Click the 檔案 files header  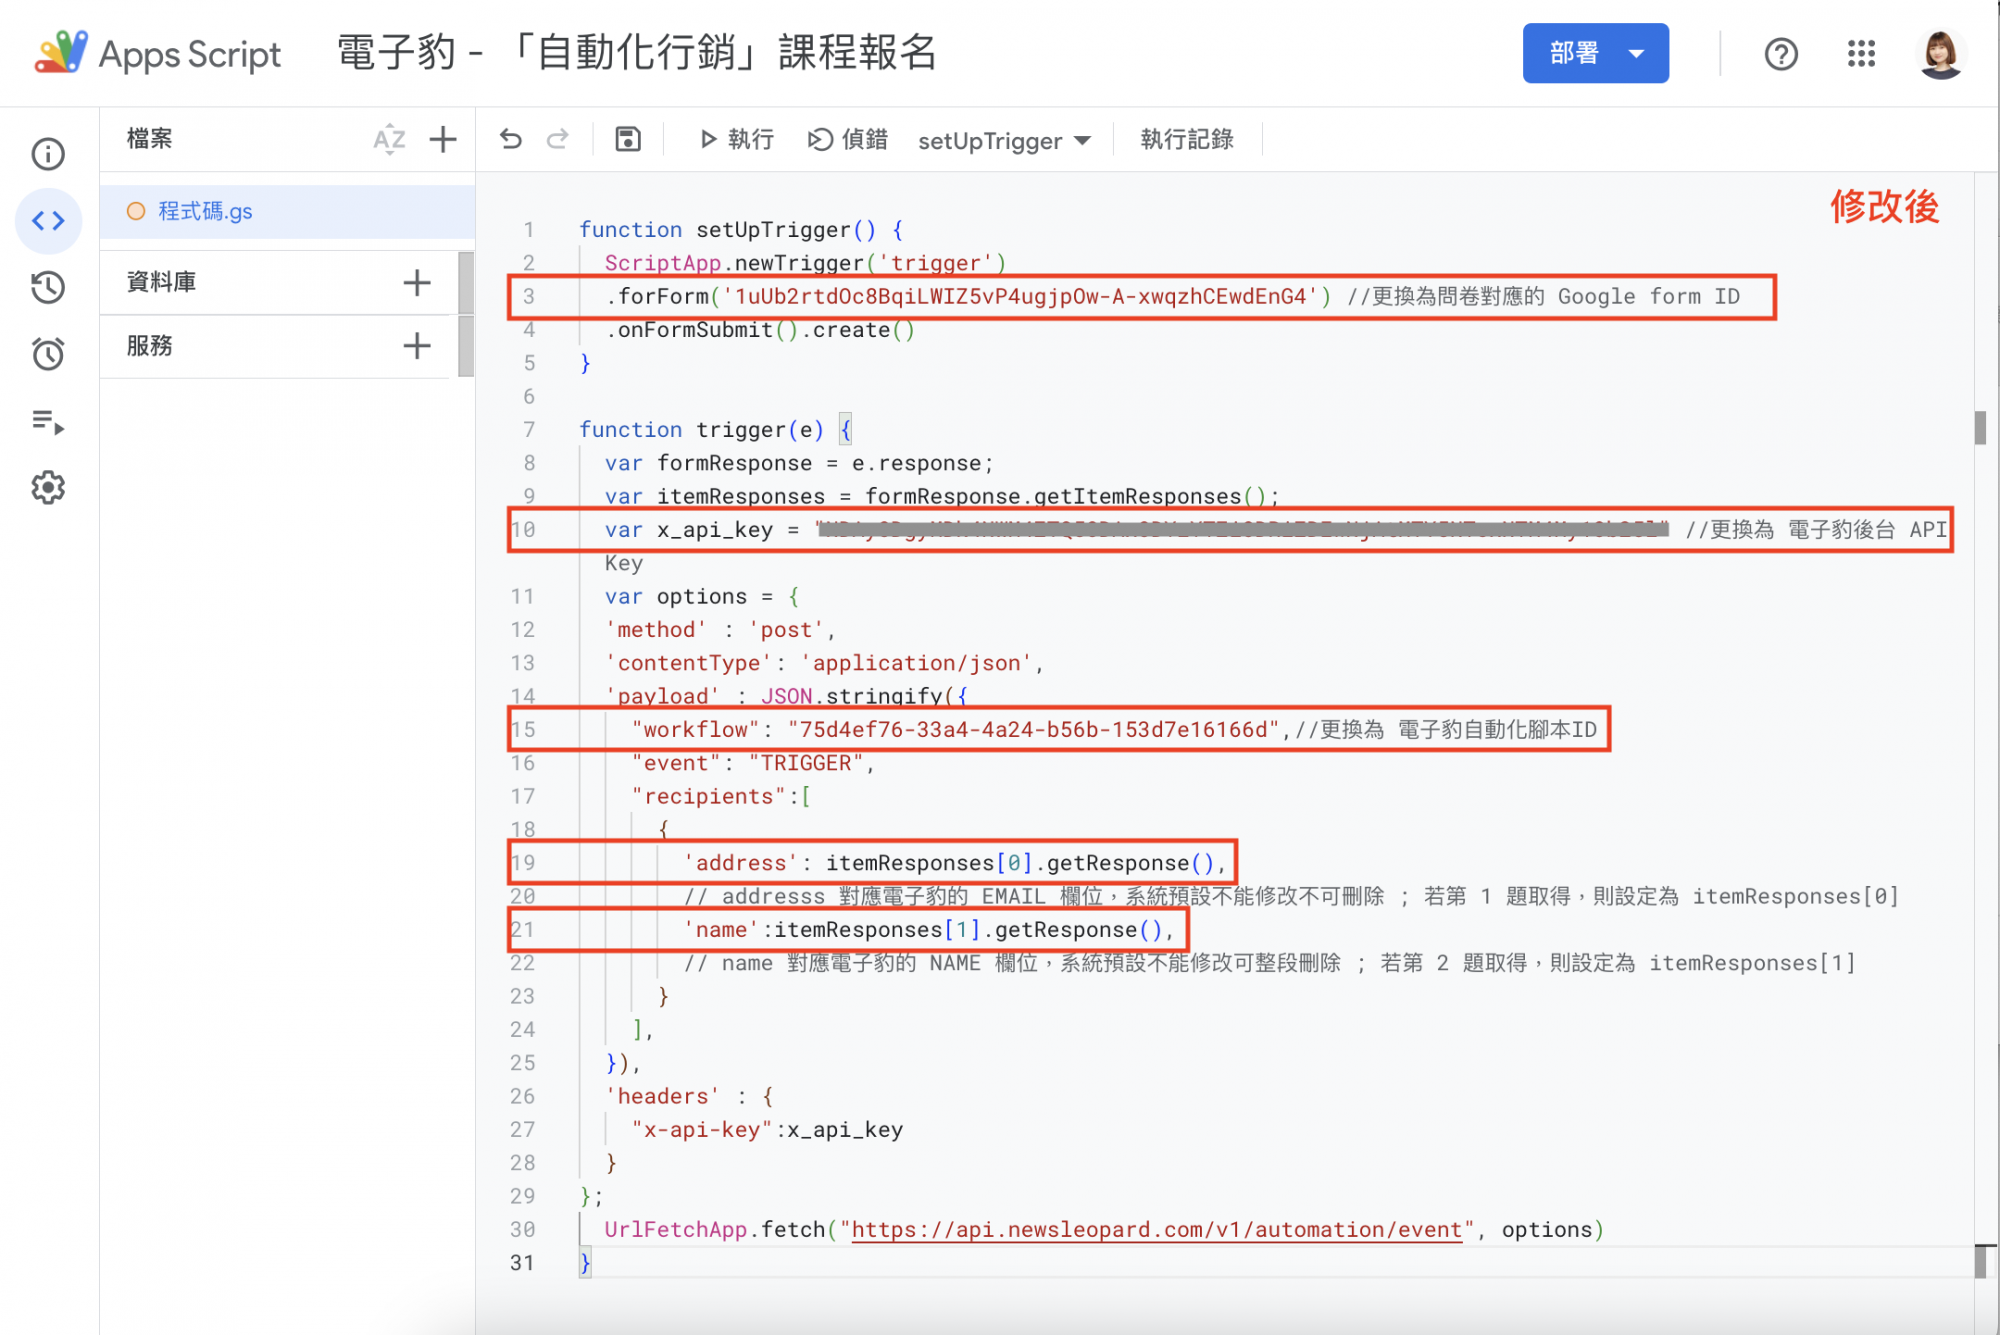(150, 138)
